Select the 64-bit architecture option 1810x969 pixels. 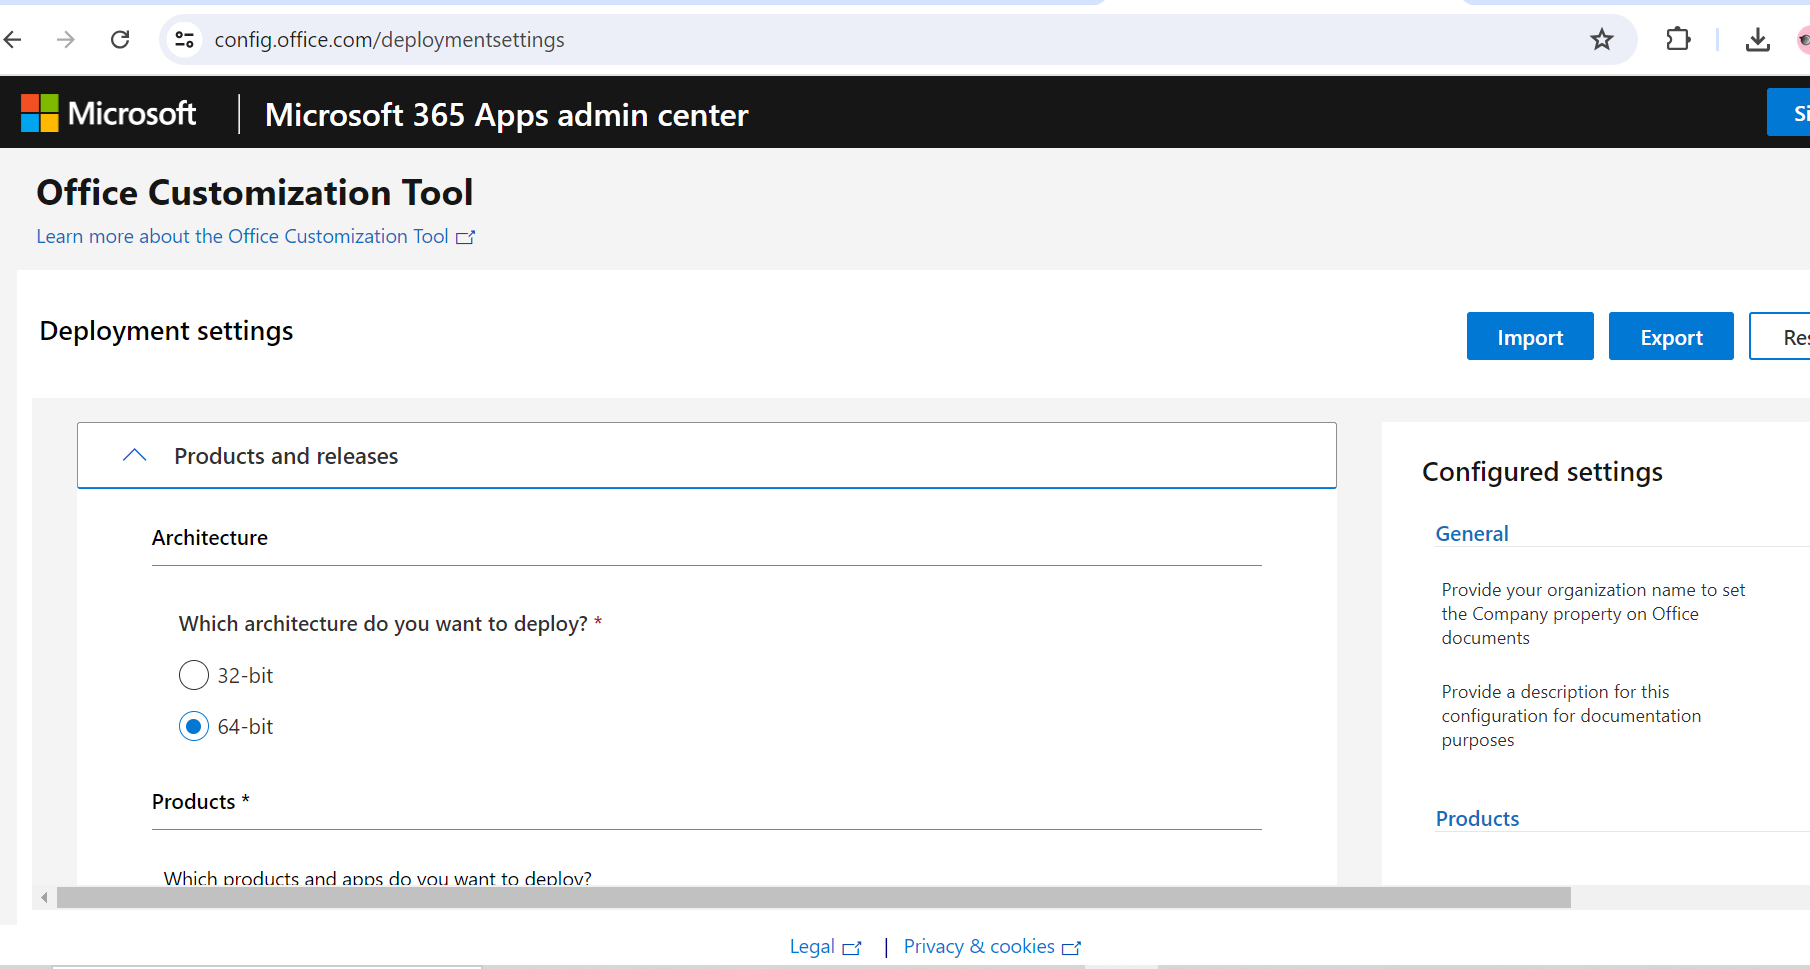pos(194,727)
